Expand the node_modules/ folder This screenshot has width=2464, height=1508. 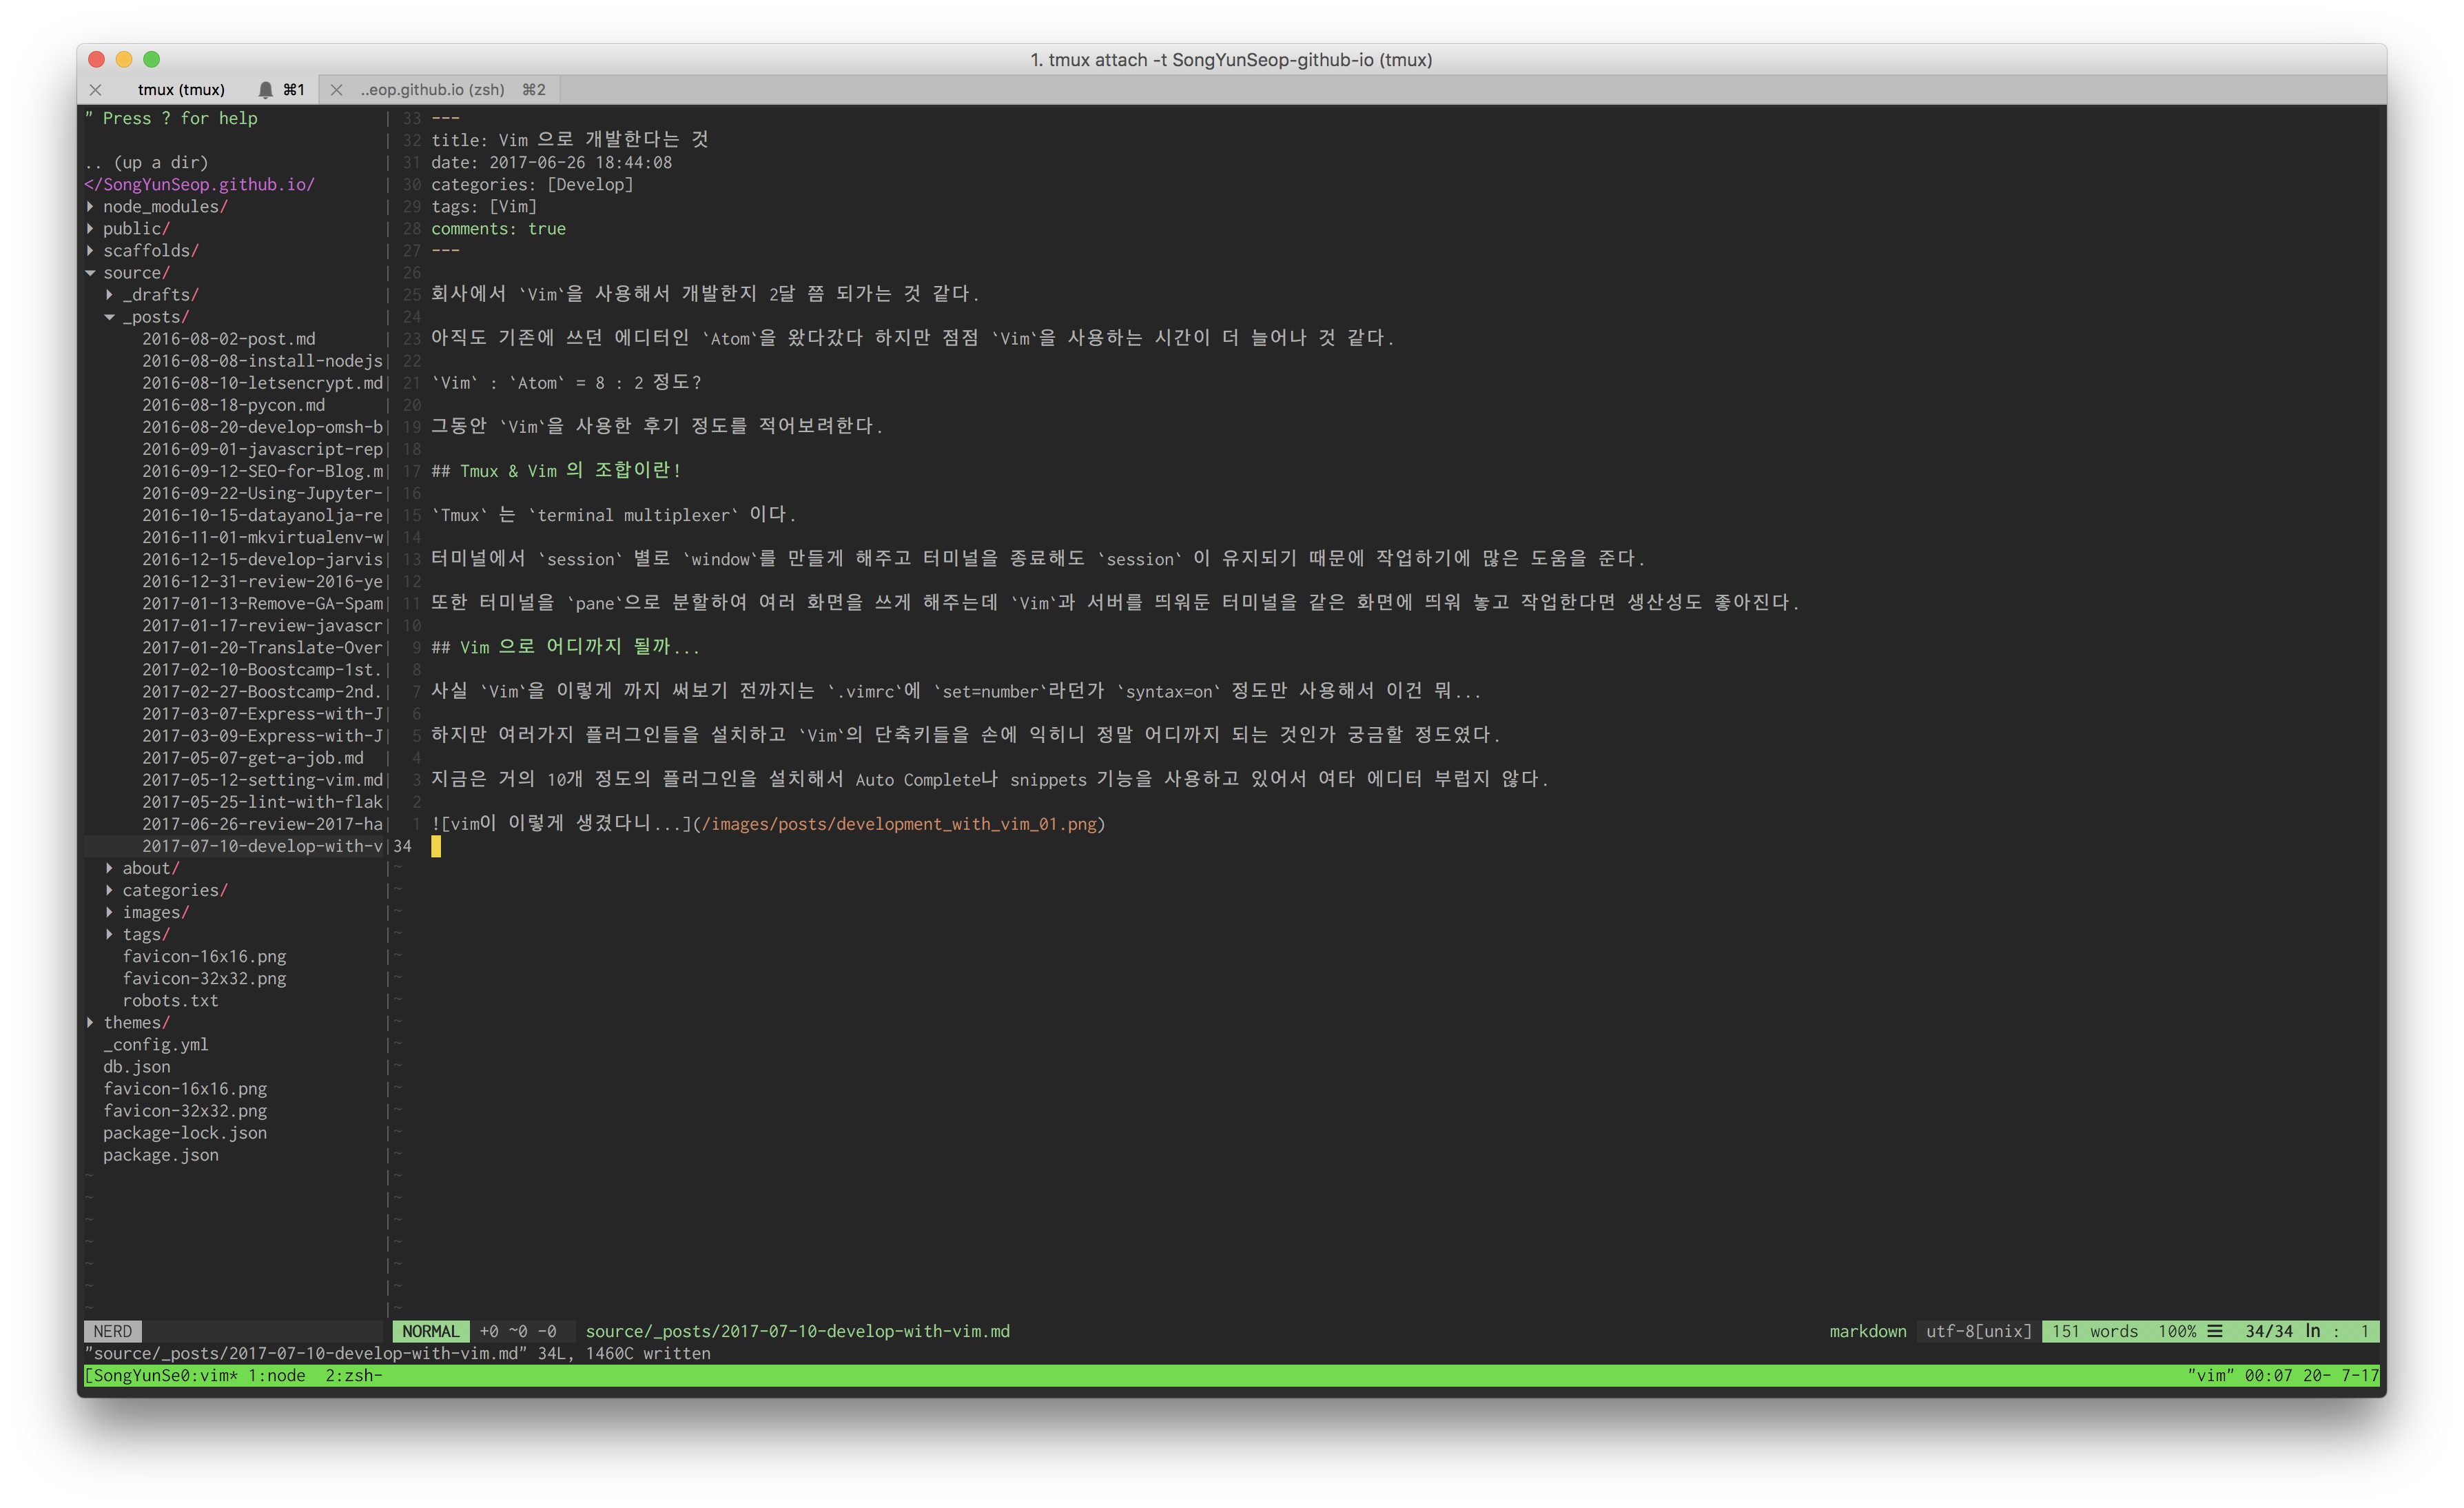tap(90, 207)
